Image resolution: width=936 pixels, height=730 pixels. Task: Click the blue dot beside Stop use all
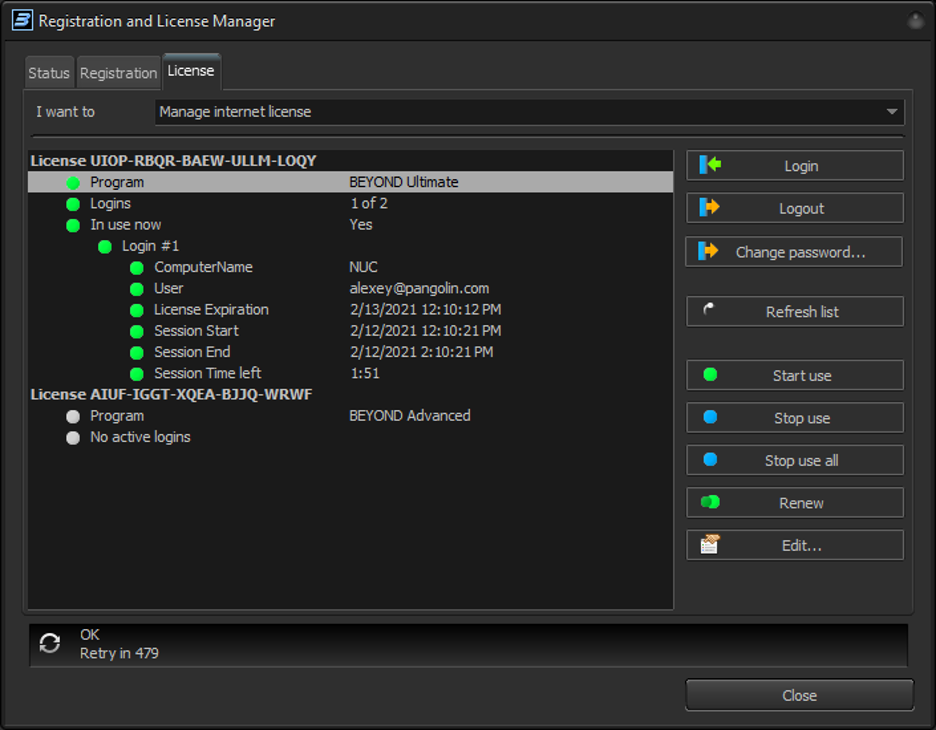(x=710, y=459)
